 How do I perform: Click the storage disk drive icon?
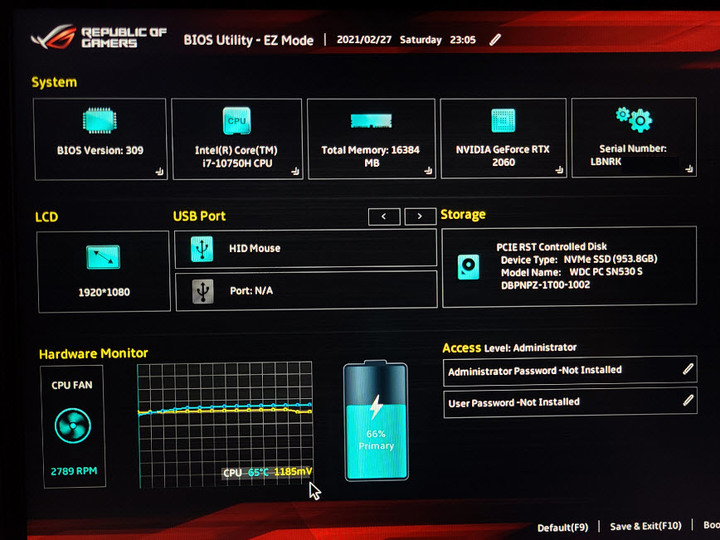coord(468,267)
